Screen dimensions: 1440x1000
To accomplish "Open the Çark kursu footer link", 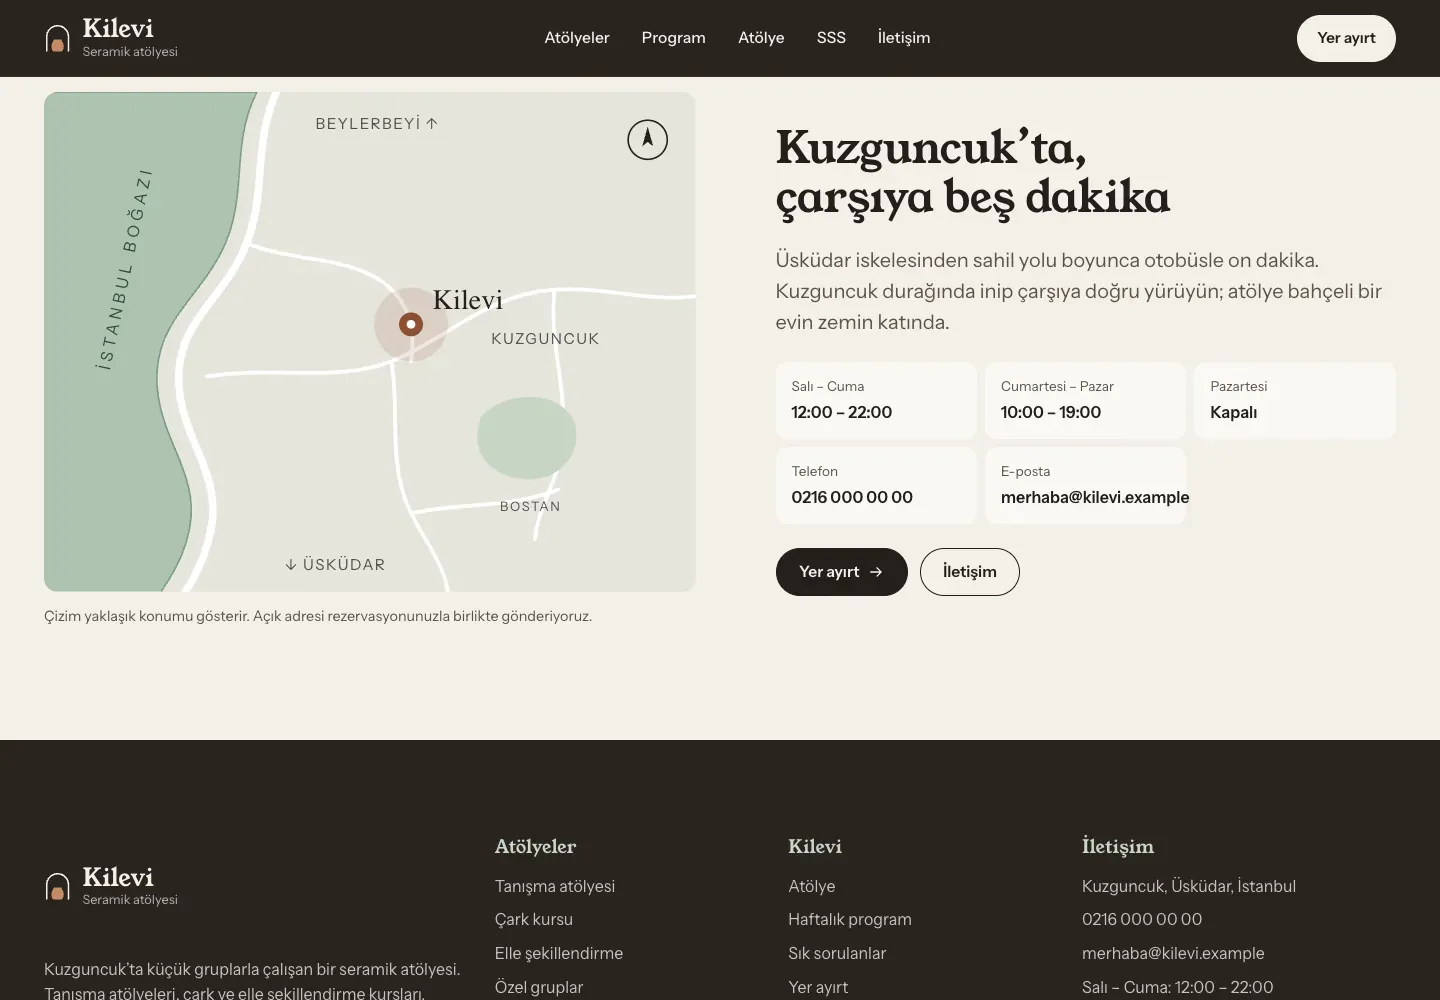I will click(534, 919).
